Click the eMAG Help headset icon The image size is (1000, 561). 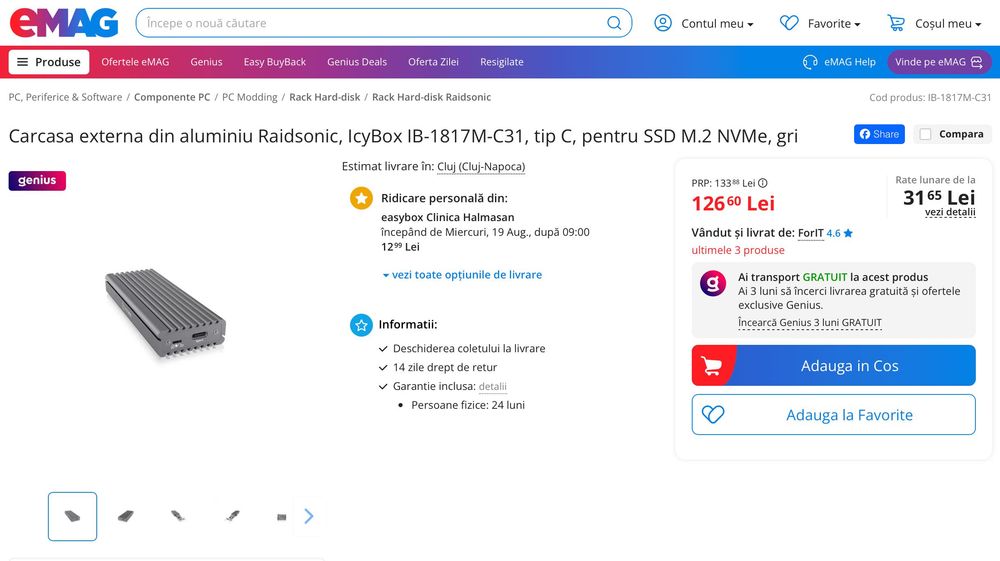coord(810,62)
